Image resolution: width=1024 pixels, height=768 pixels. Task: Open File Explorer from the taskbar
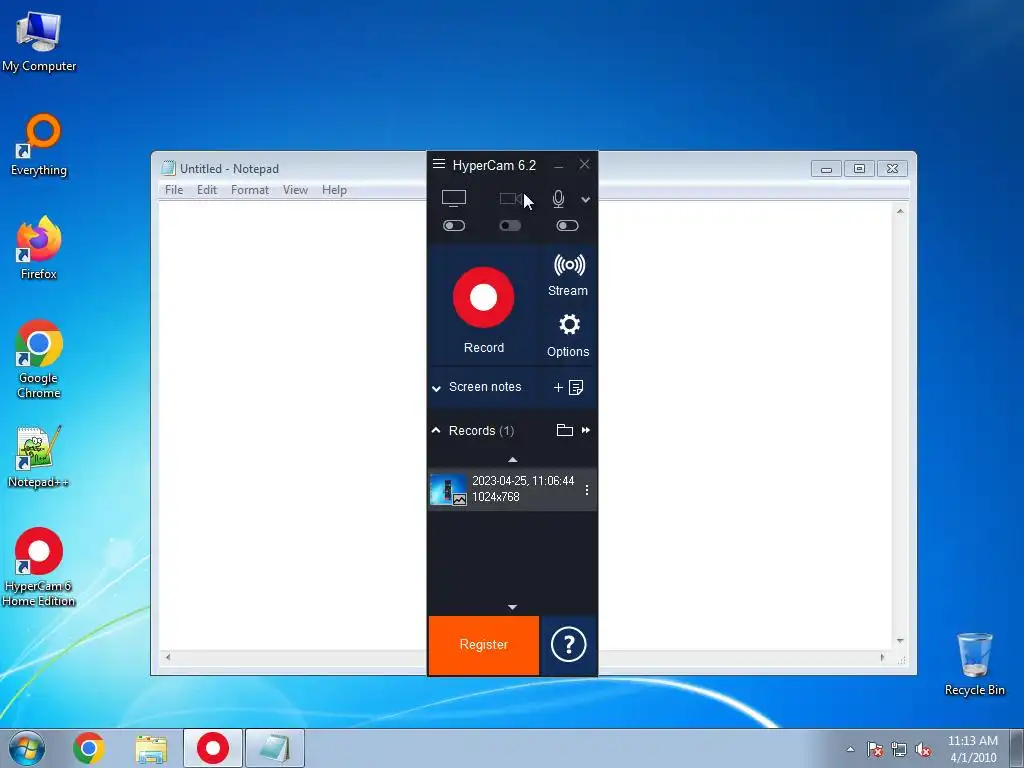pos(151,748)
